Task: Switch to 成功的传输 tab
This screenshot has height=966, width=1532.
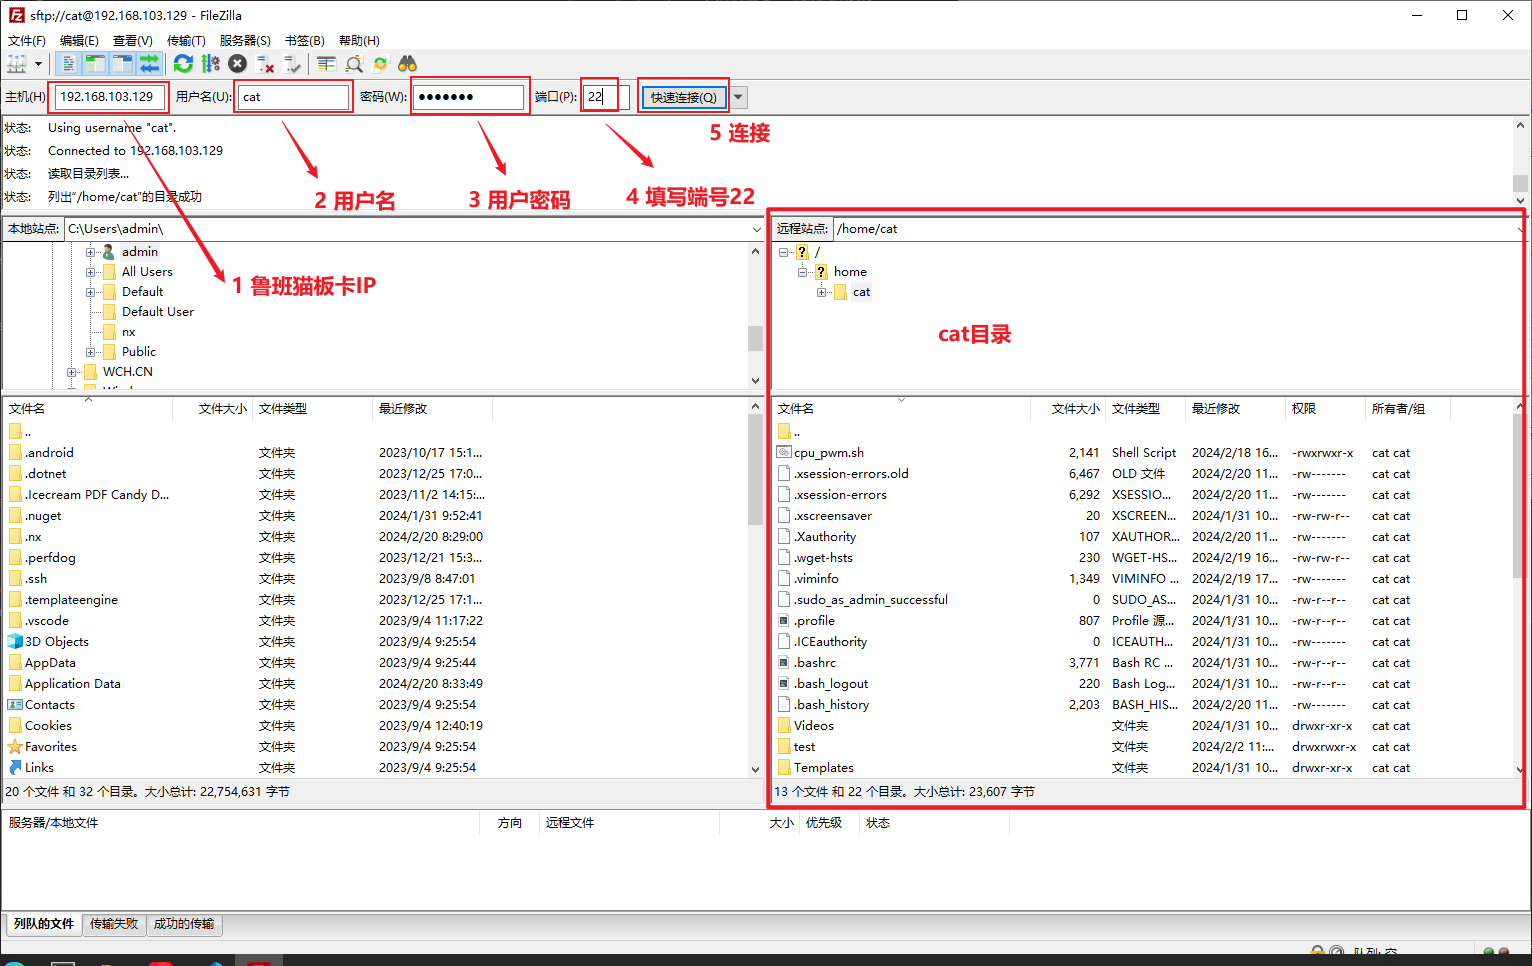Action: (x=184, y=924)
